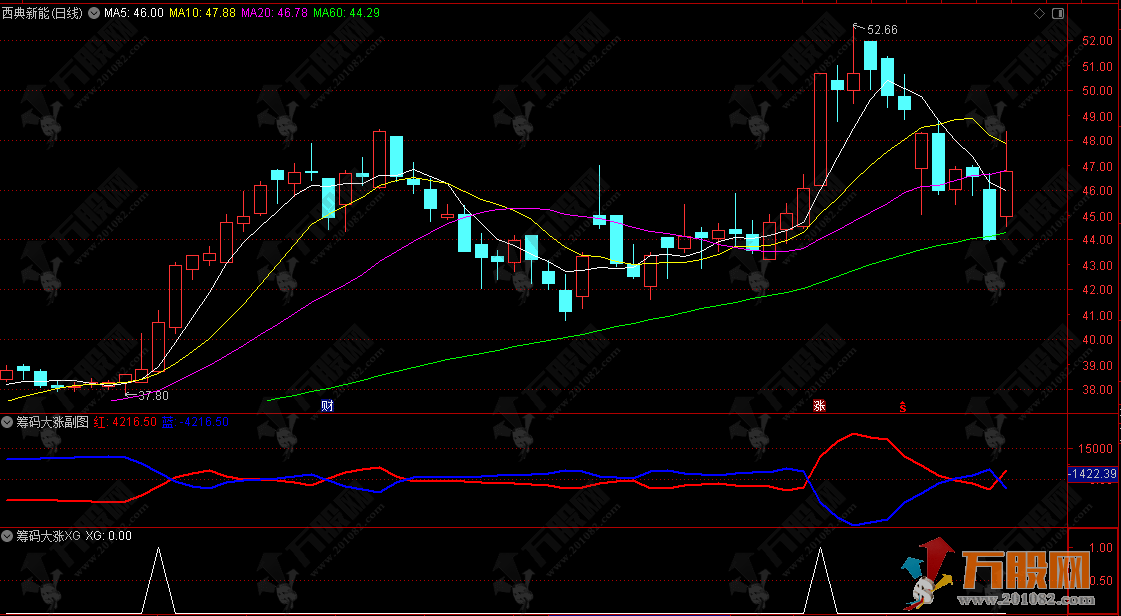The image size is (1121, 616).
Task: Click the red S marker on timeline
Action: [x=902, y=406]
